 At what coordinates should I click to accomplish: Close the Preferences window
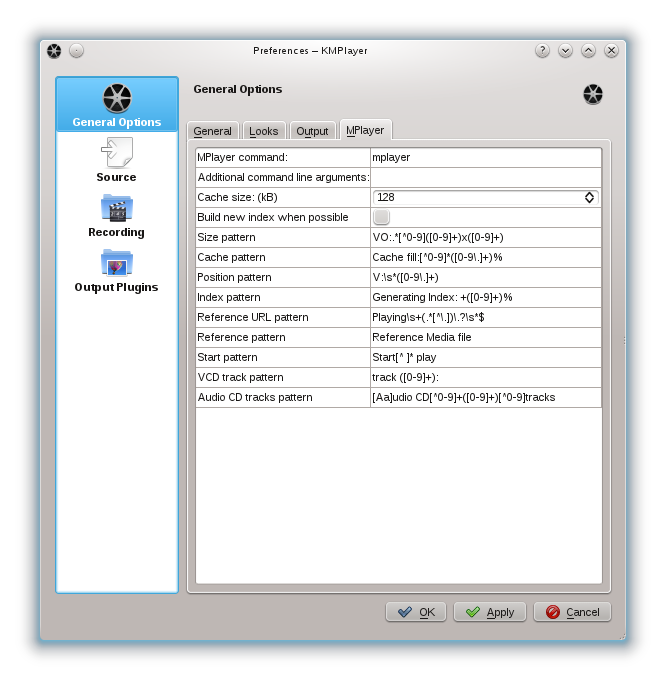(x=611, y=51)
